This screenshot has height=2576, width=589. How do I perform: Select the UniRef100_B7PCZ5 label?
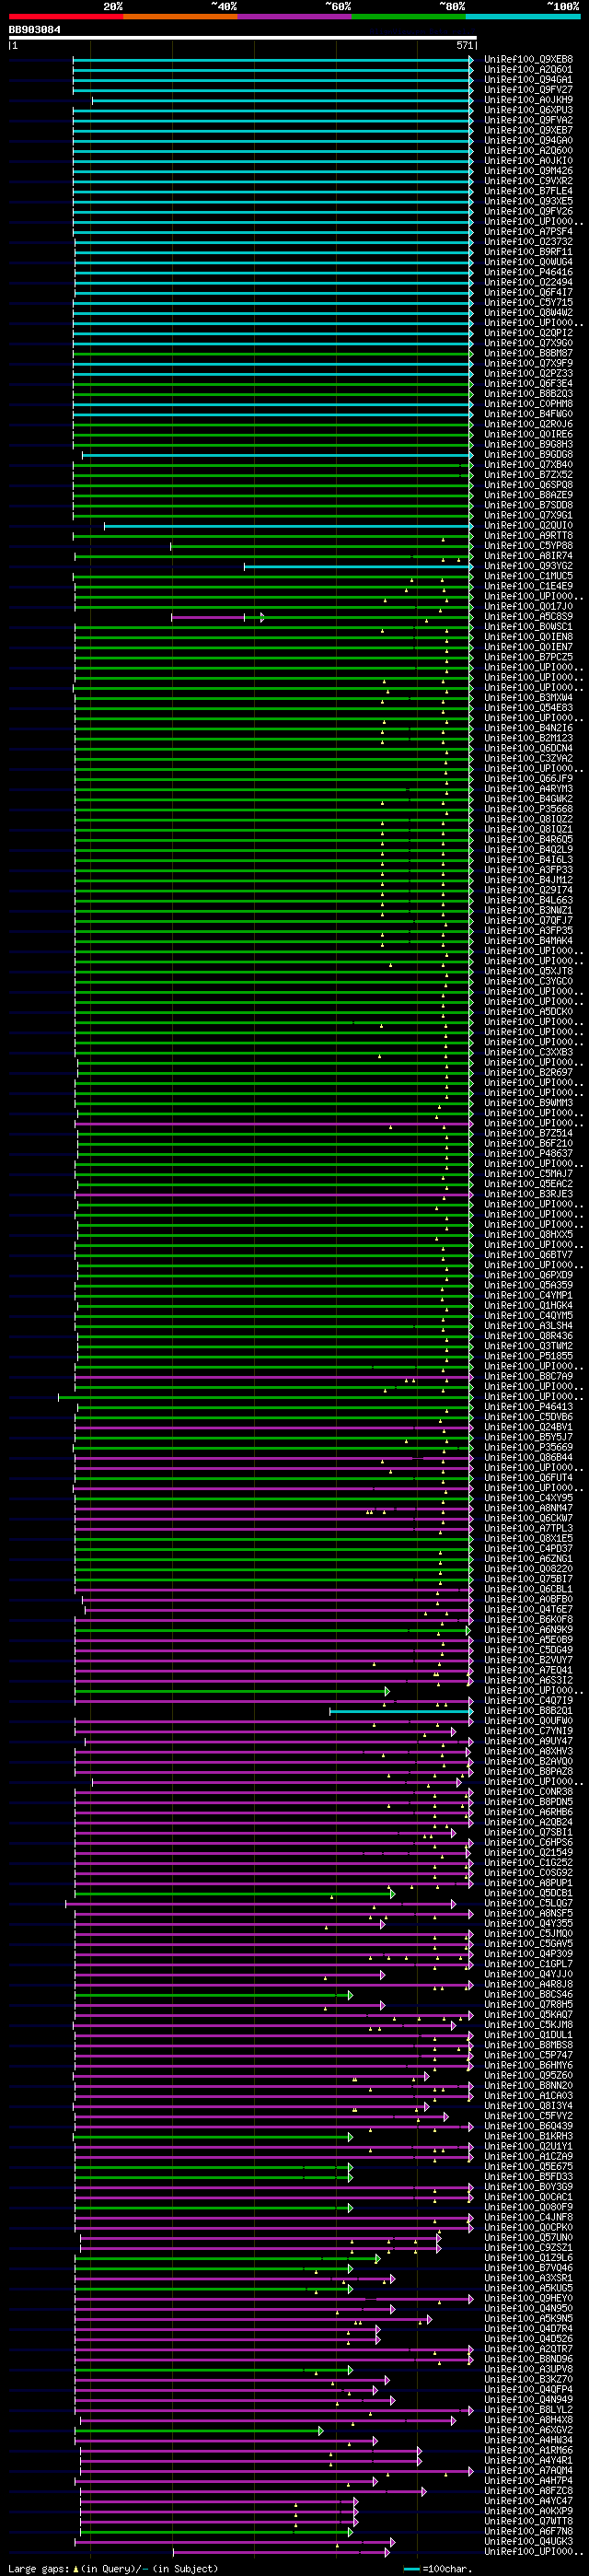529,658
